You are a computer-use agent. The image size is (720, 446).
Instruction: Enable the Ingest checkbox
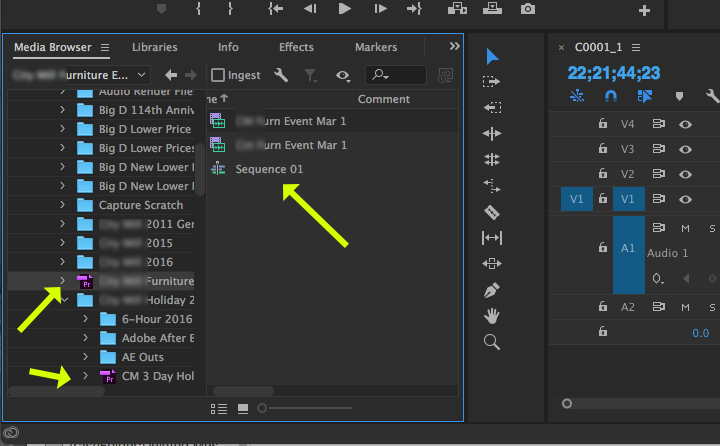pyautogui.click(x=218, y=75)
